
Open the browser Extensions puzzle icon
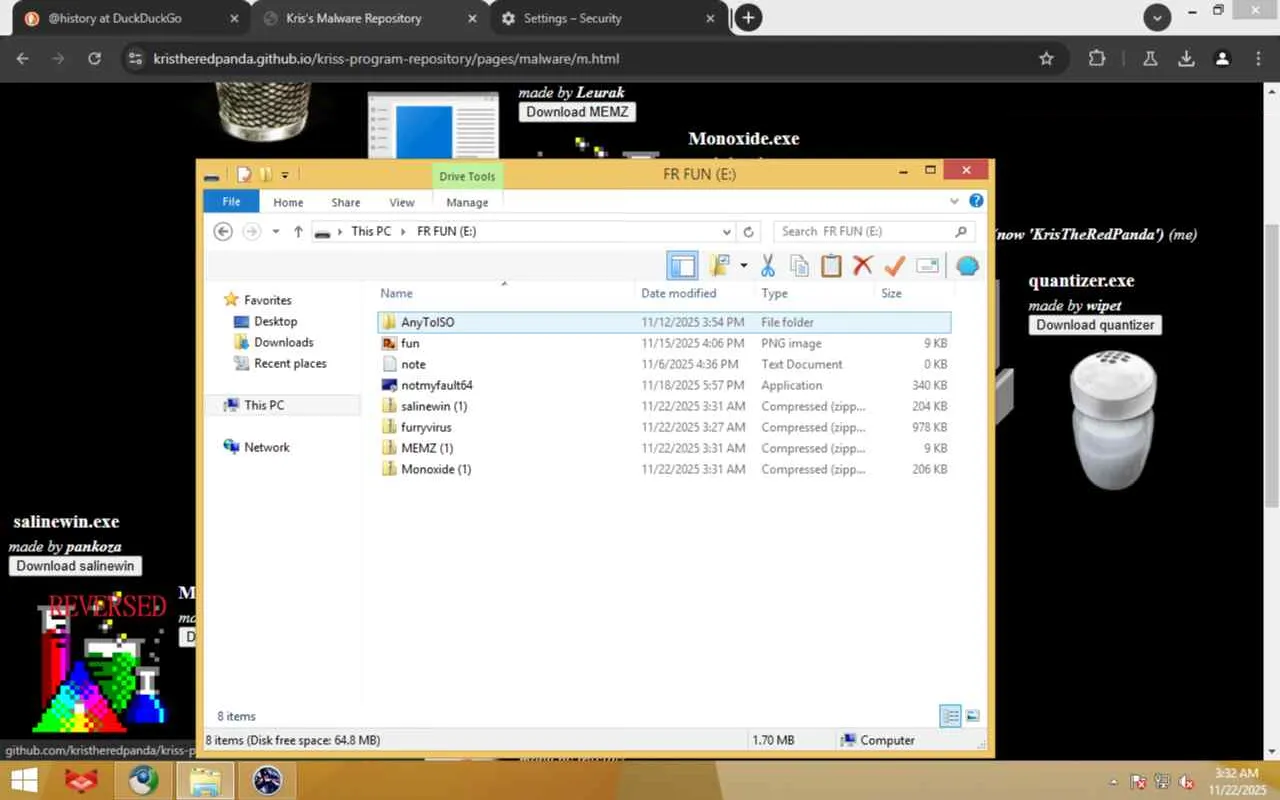(1097, 59)
